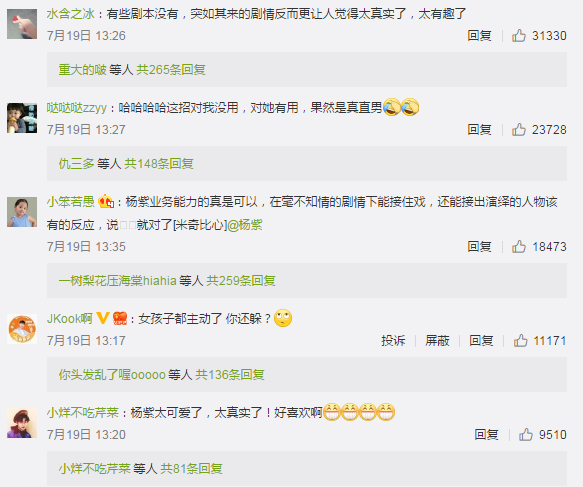Show all 共136条回复 replies
This screenshot has height=487, width=583.
230,374
